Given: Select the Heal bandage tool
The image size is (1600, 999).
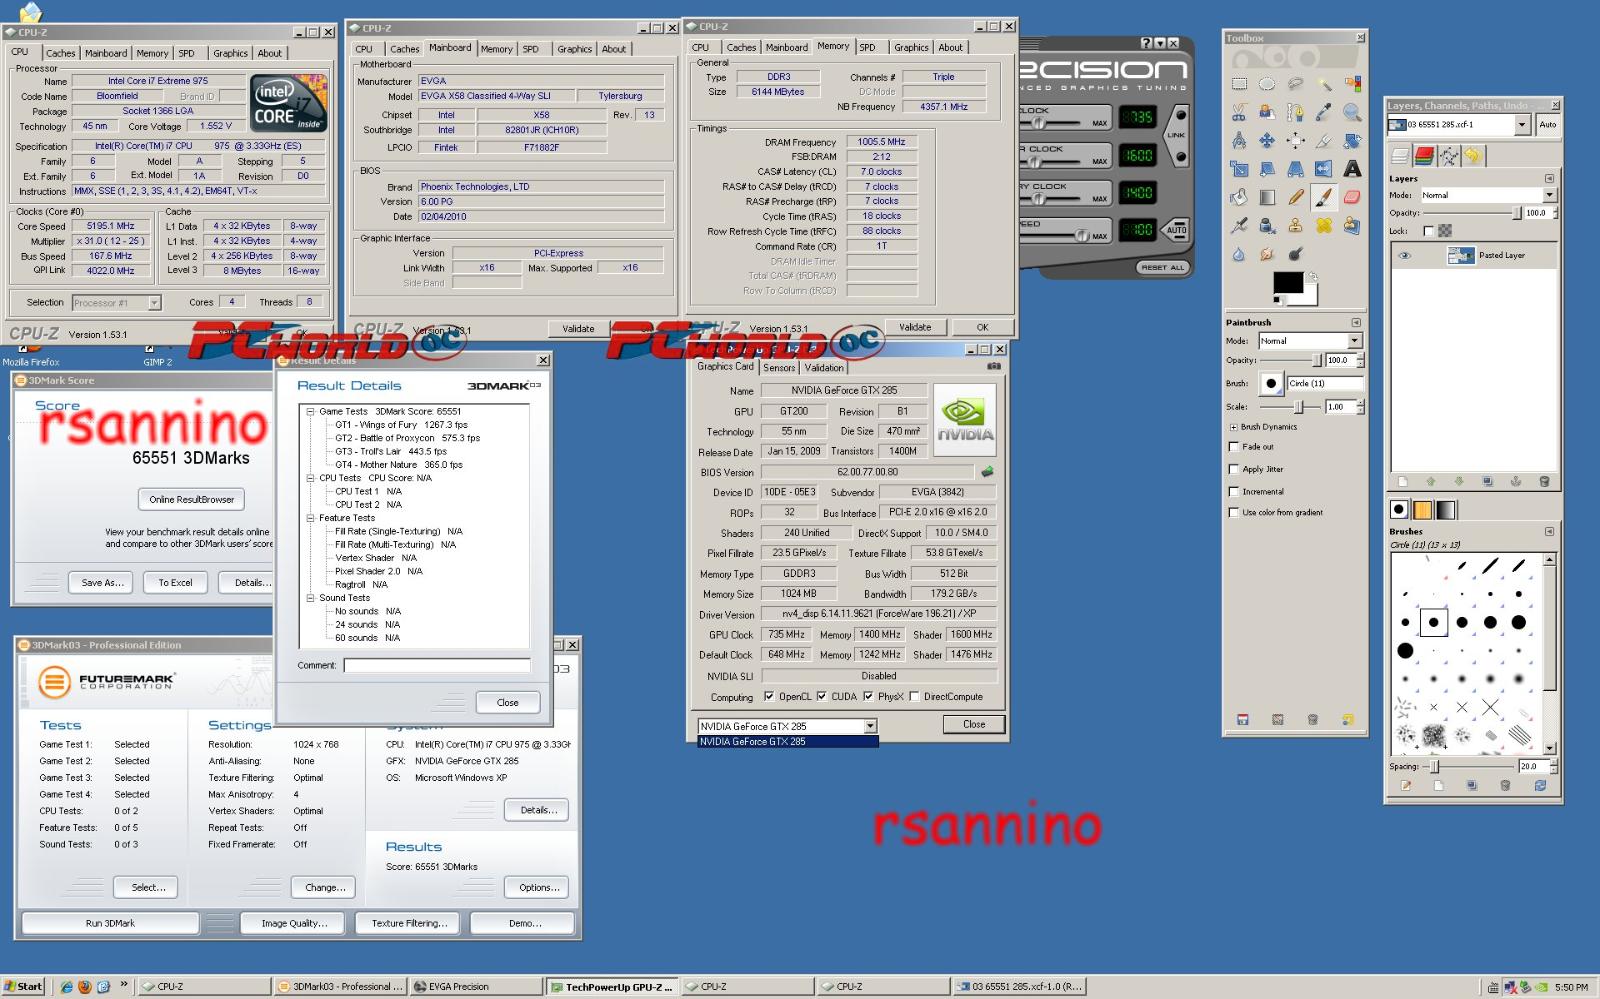Looking at the screenshot, I should (x=1324, y=226).
